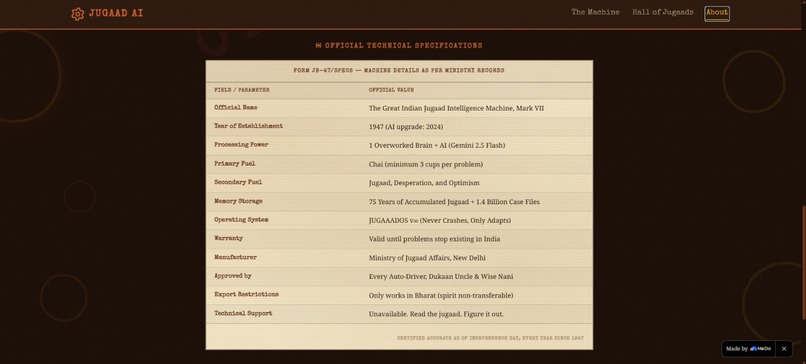Screen dimensions: 806x364
Task: Select Export Restrictions label
Action: pyautogui.click(x=246, y=295)
